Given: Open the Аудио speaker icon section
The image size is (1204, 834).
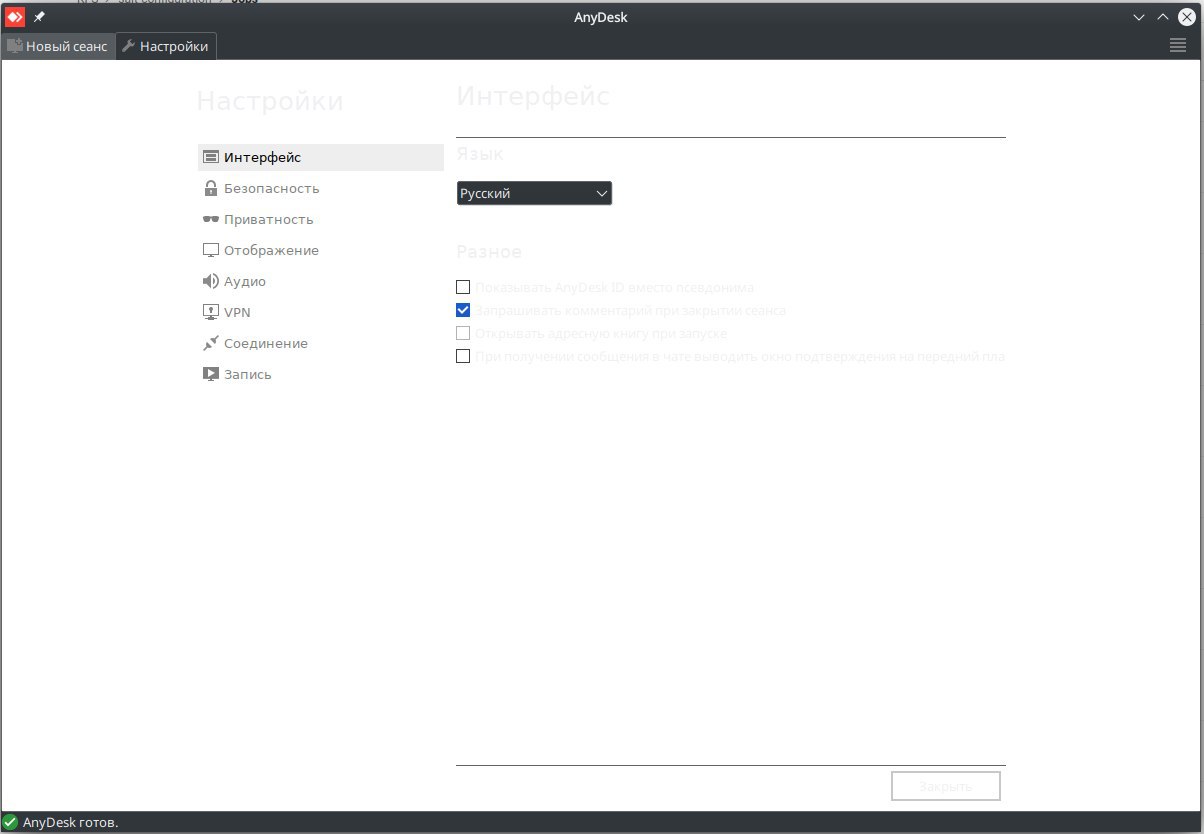Looking at the screenshot, I should (211, 281).
